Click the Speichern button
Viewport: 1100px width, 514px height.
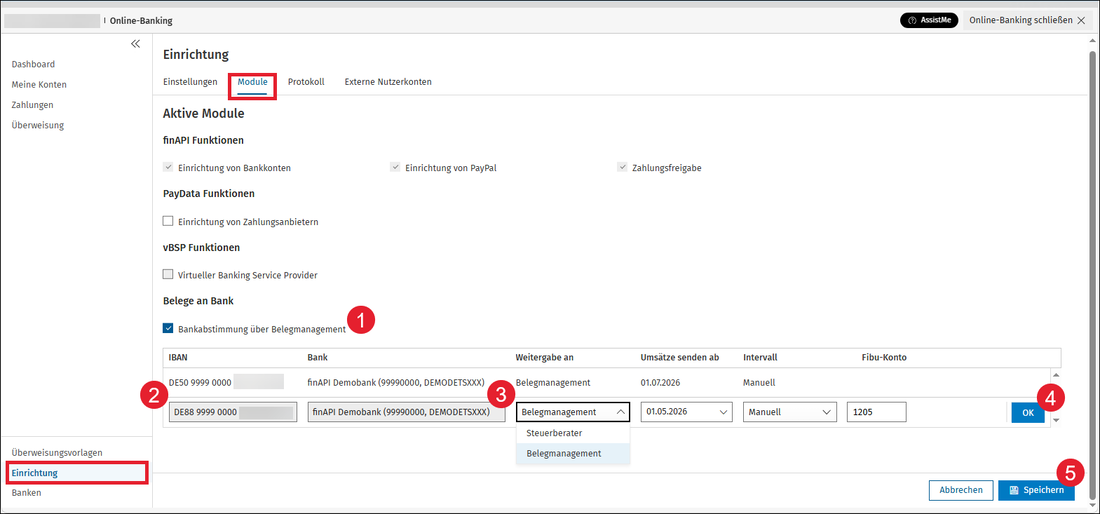(x=1036, y=490)
